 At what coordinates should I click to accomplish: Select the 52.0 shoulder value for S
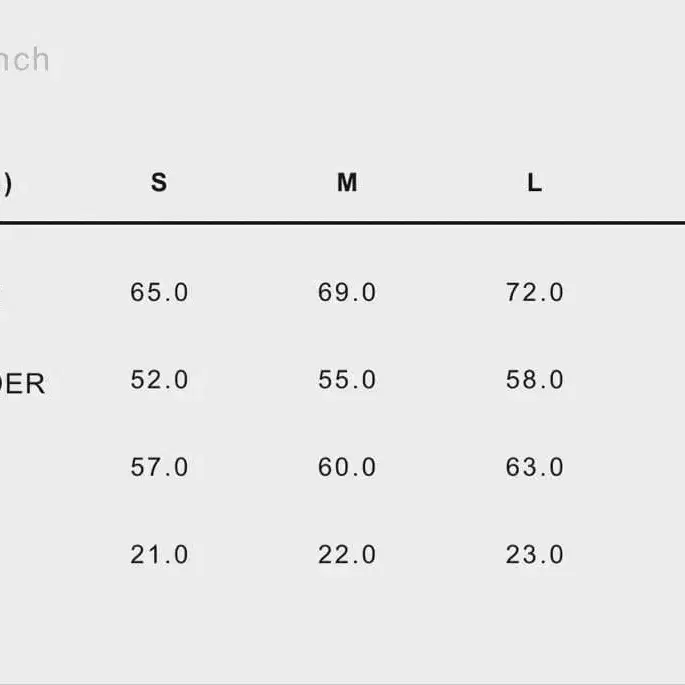(159, 380)
